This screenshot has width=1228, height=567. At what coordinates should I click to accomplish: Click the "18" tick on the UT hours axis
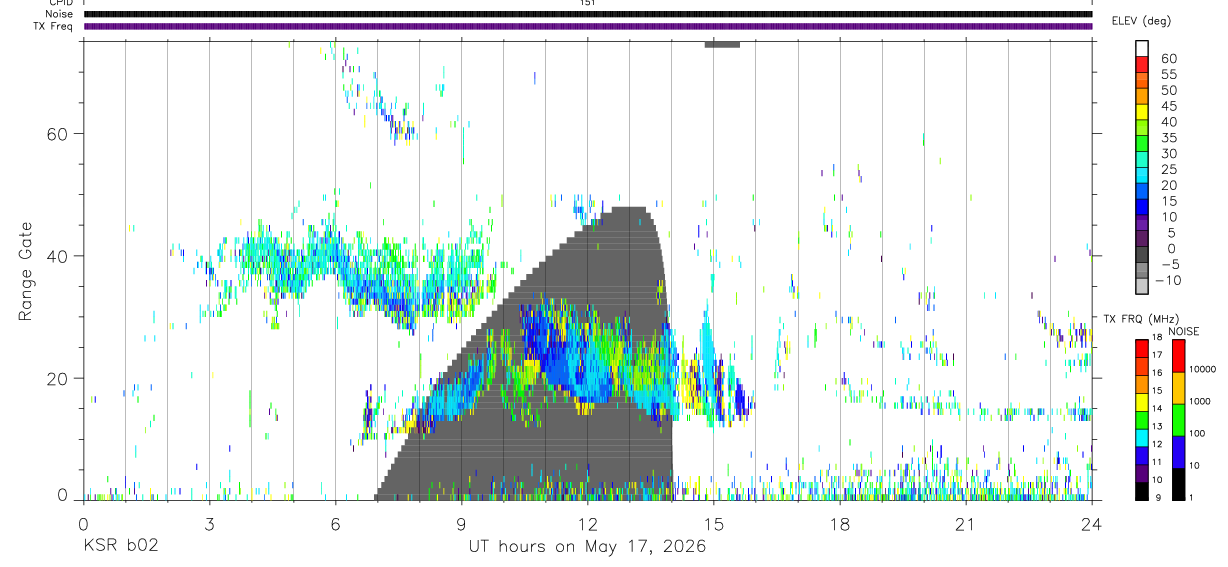coord(840,524)
